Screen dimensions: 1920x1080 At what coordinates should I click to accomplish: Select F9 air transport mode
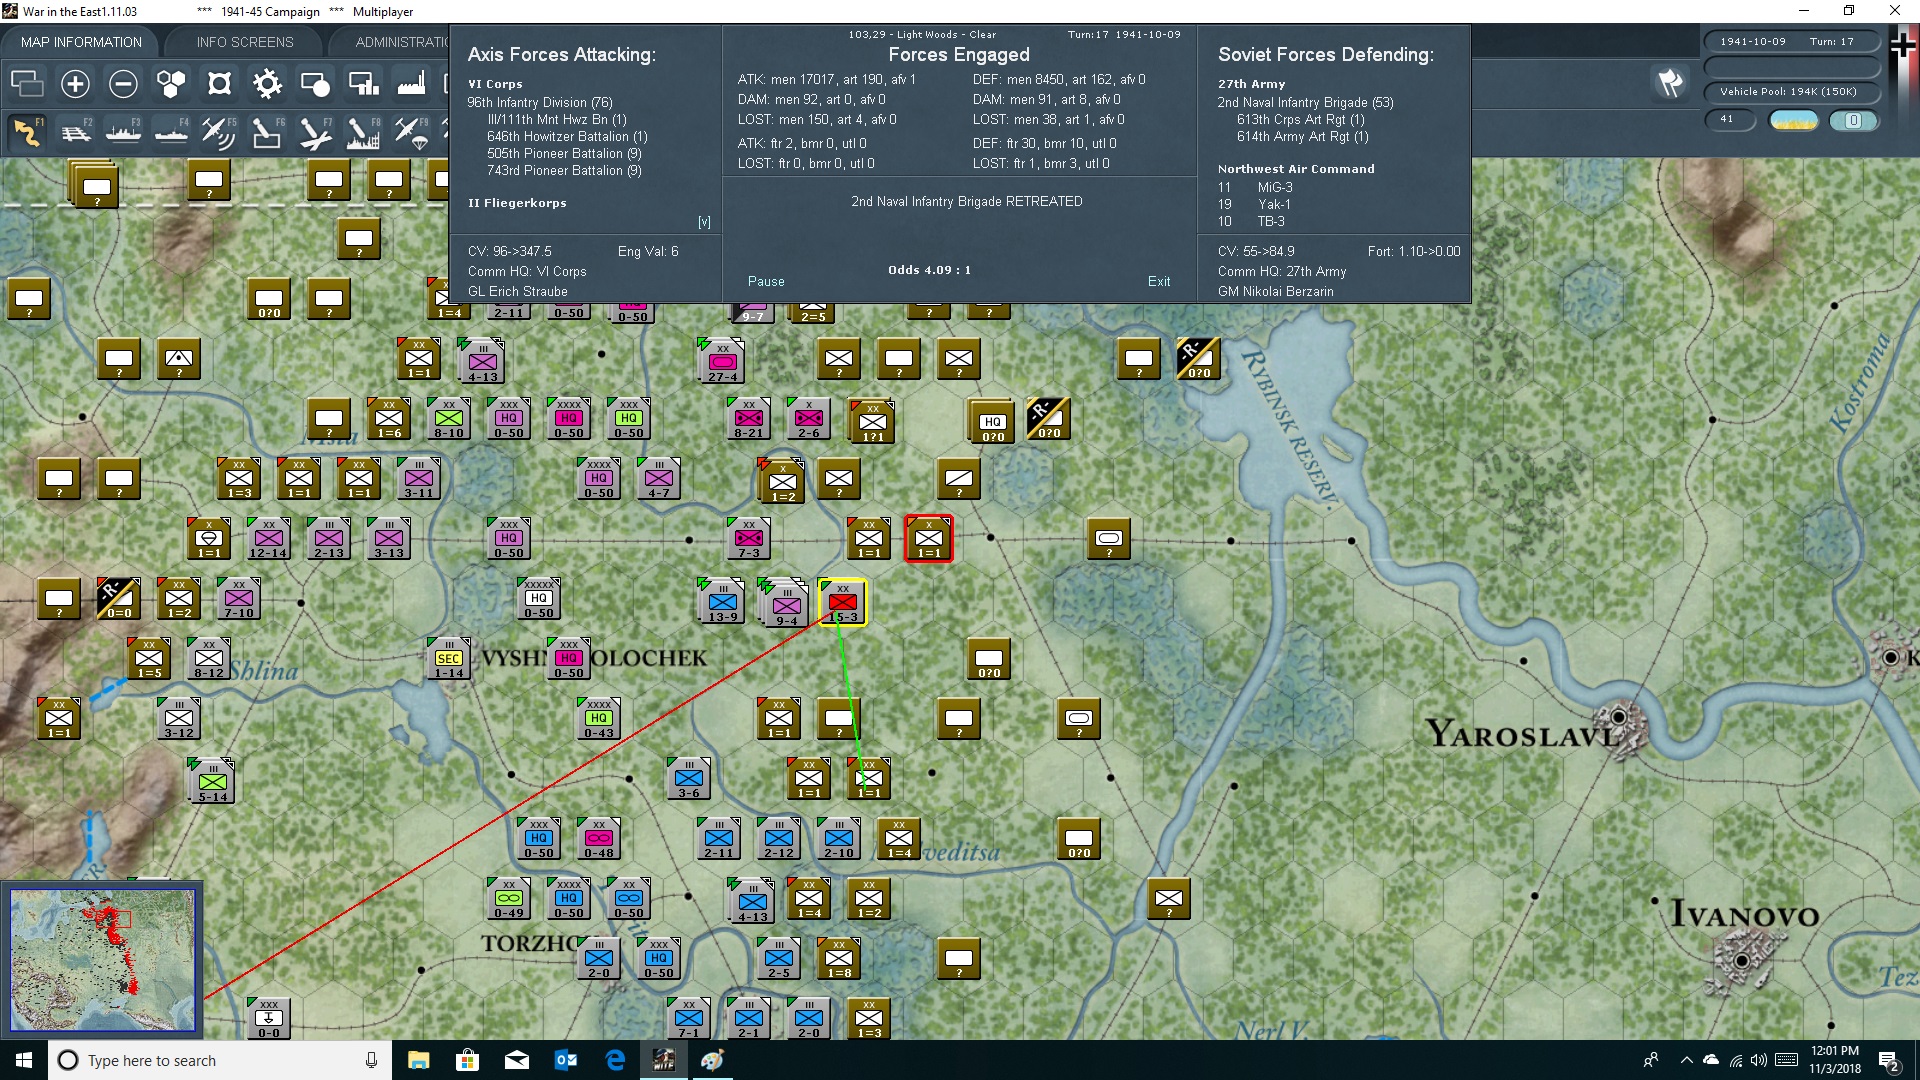pos(411,132)
